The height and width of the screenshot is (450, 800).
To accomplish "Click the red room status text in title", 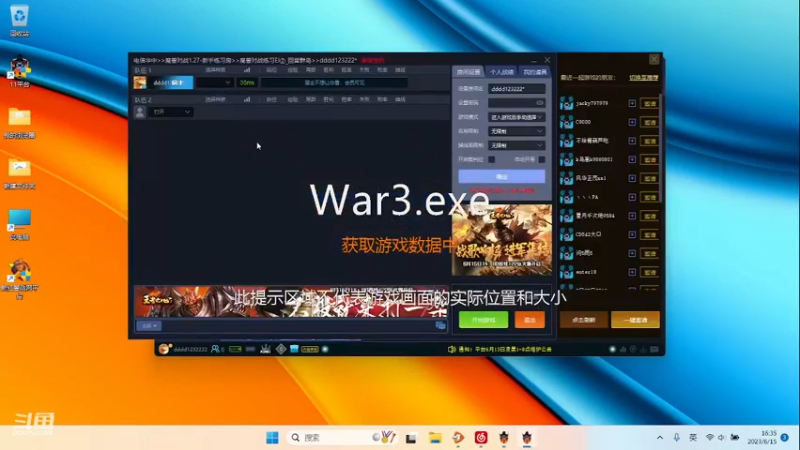I will [x=372, y=60].
